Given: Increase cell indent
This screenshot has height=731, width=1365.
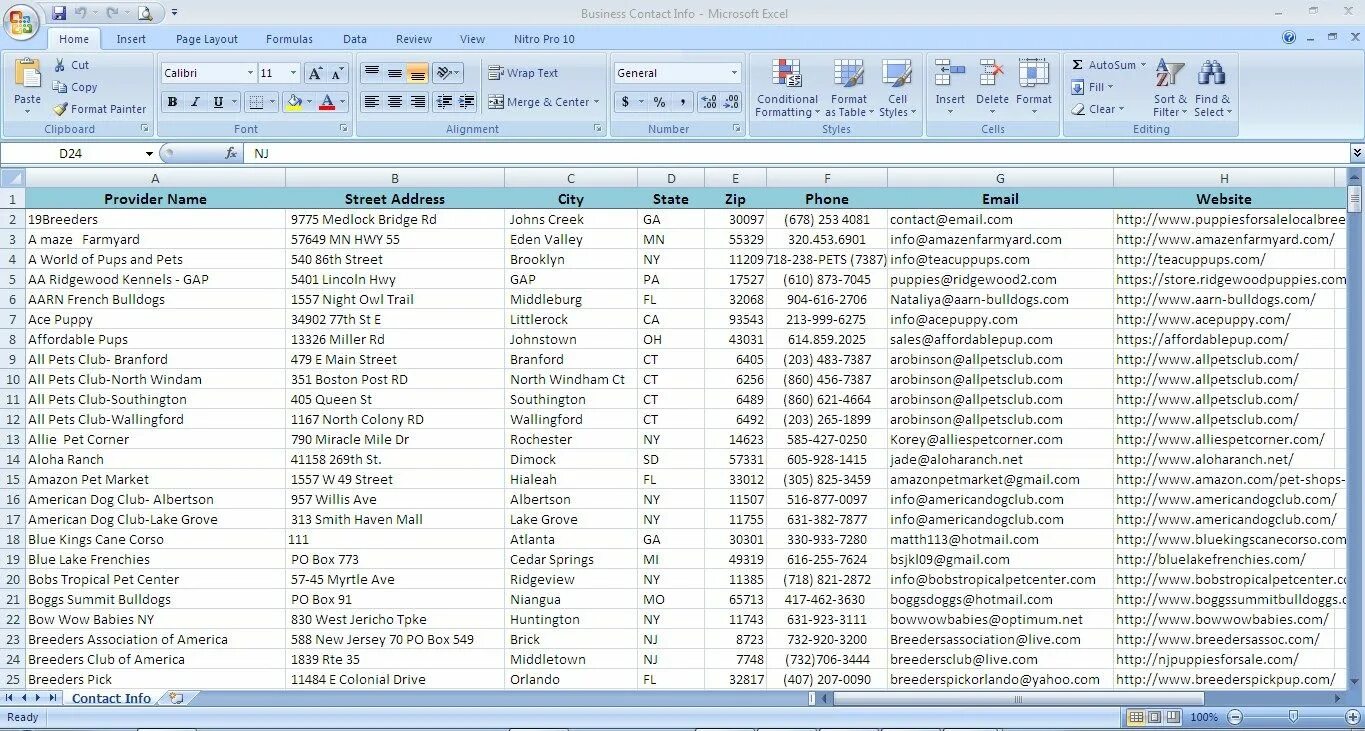Looking at the screenshot, I should [465, 102].
